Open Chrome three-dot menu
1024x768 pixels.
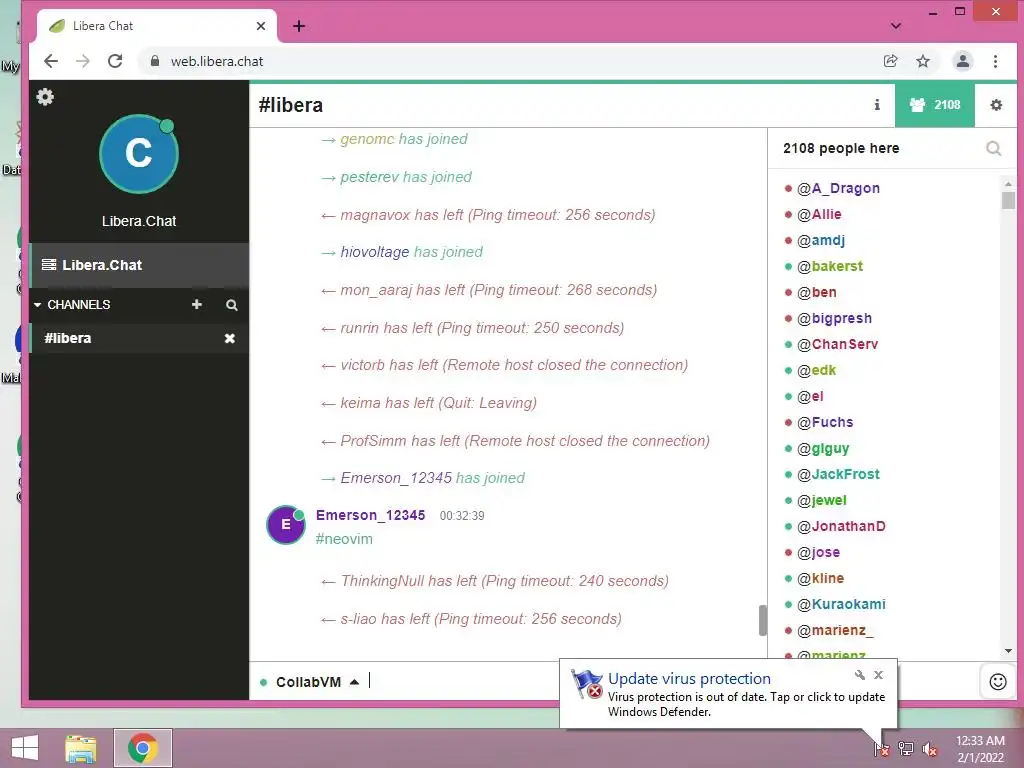(x=995, y=61)
